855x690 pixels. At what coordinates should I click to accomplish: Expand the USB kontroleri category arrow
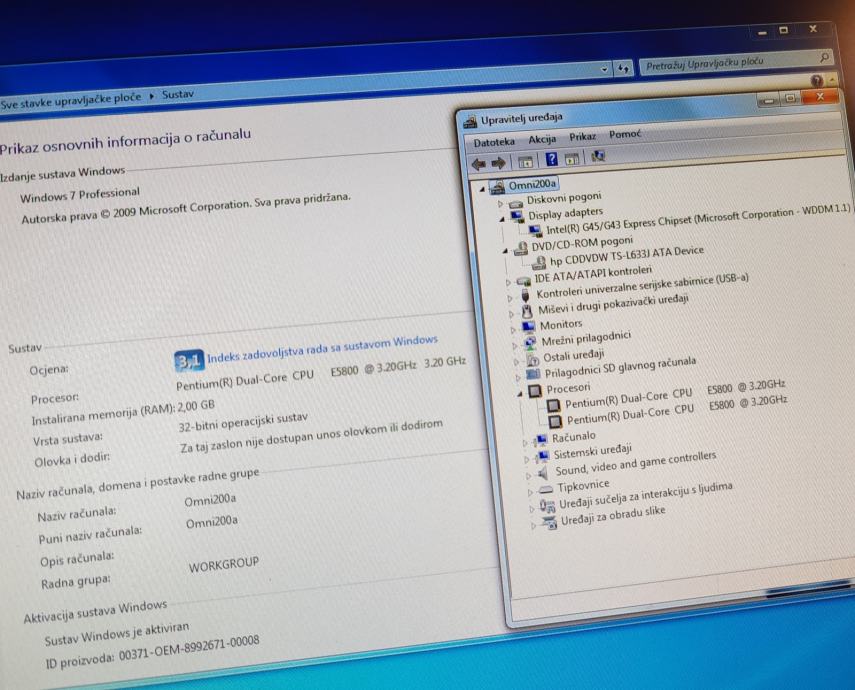pyautogui.click(x=510, y=298)
